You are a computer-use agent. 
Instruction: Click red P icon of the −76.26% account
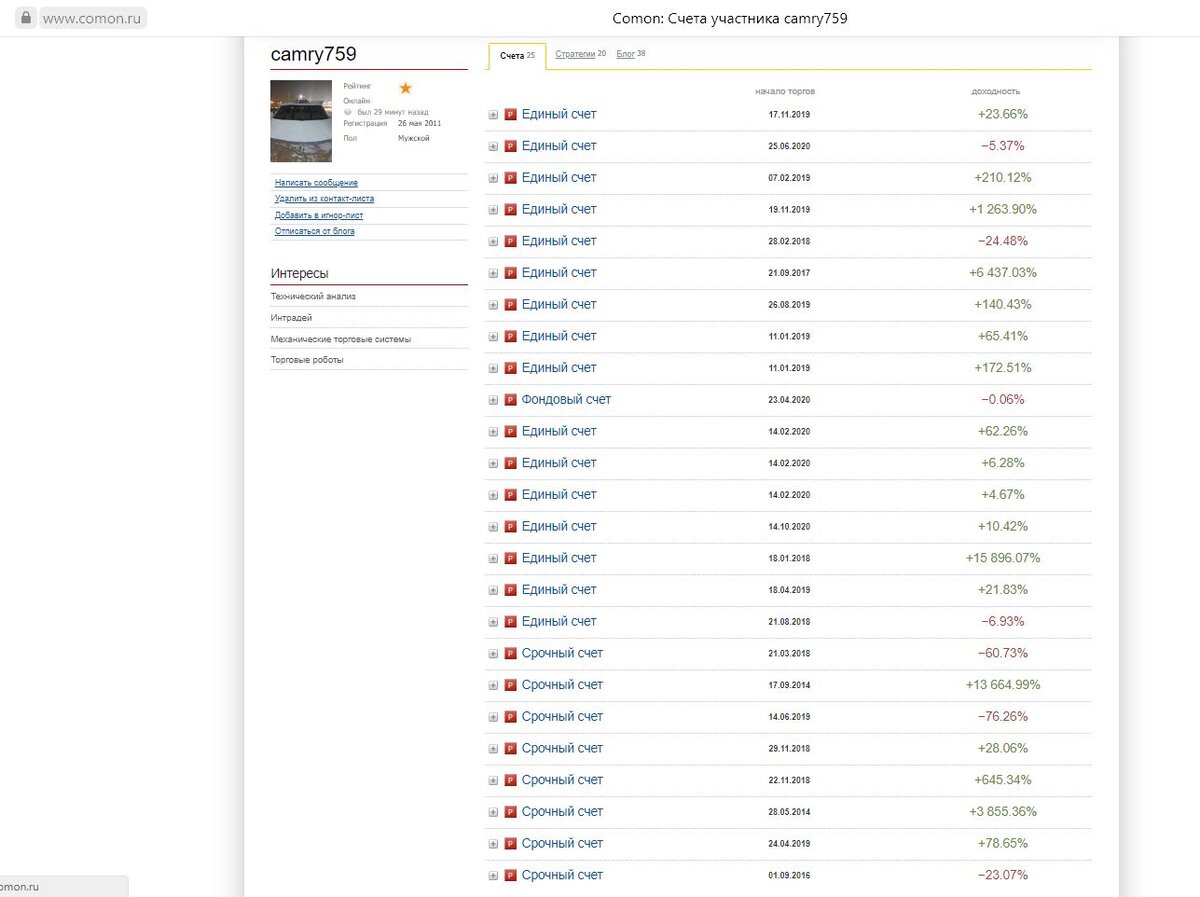tap(510, 717)
